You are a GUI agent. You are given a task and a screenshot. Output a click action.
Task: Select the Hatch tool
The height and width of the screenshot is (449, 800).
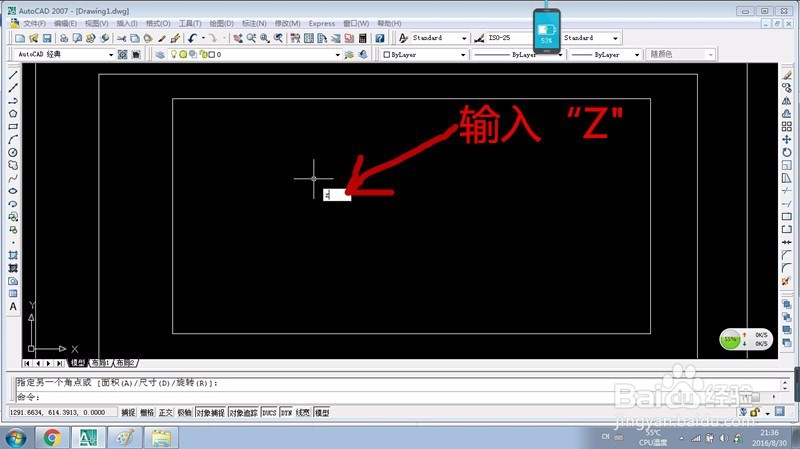pyautogui.click(x=13, y=255)
